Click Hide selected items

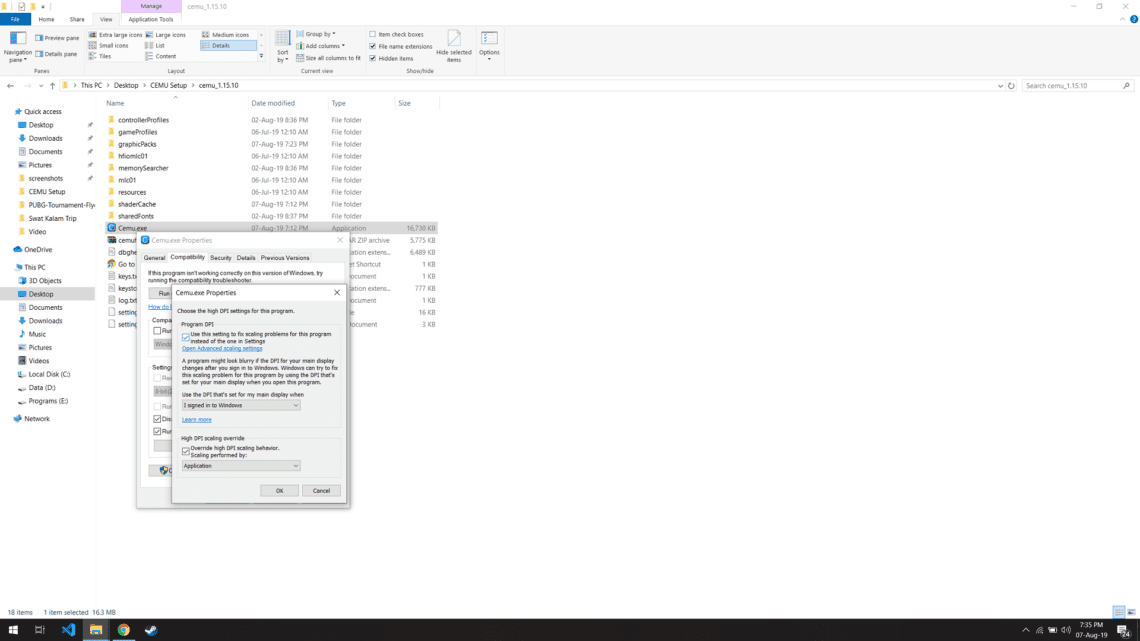(x=454, y=46)
